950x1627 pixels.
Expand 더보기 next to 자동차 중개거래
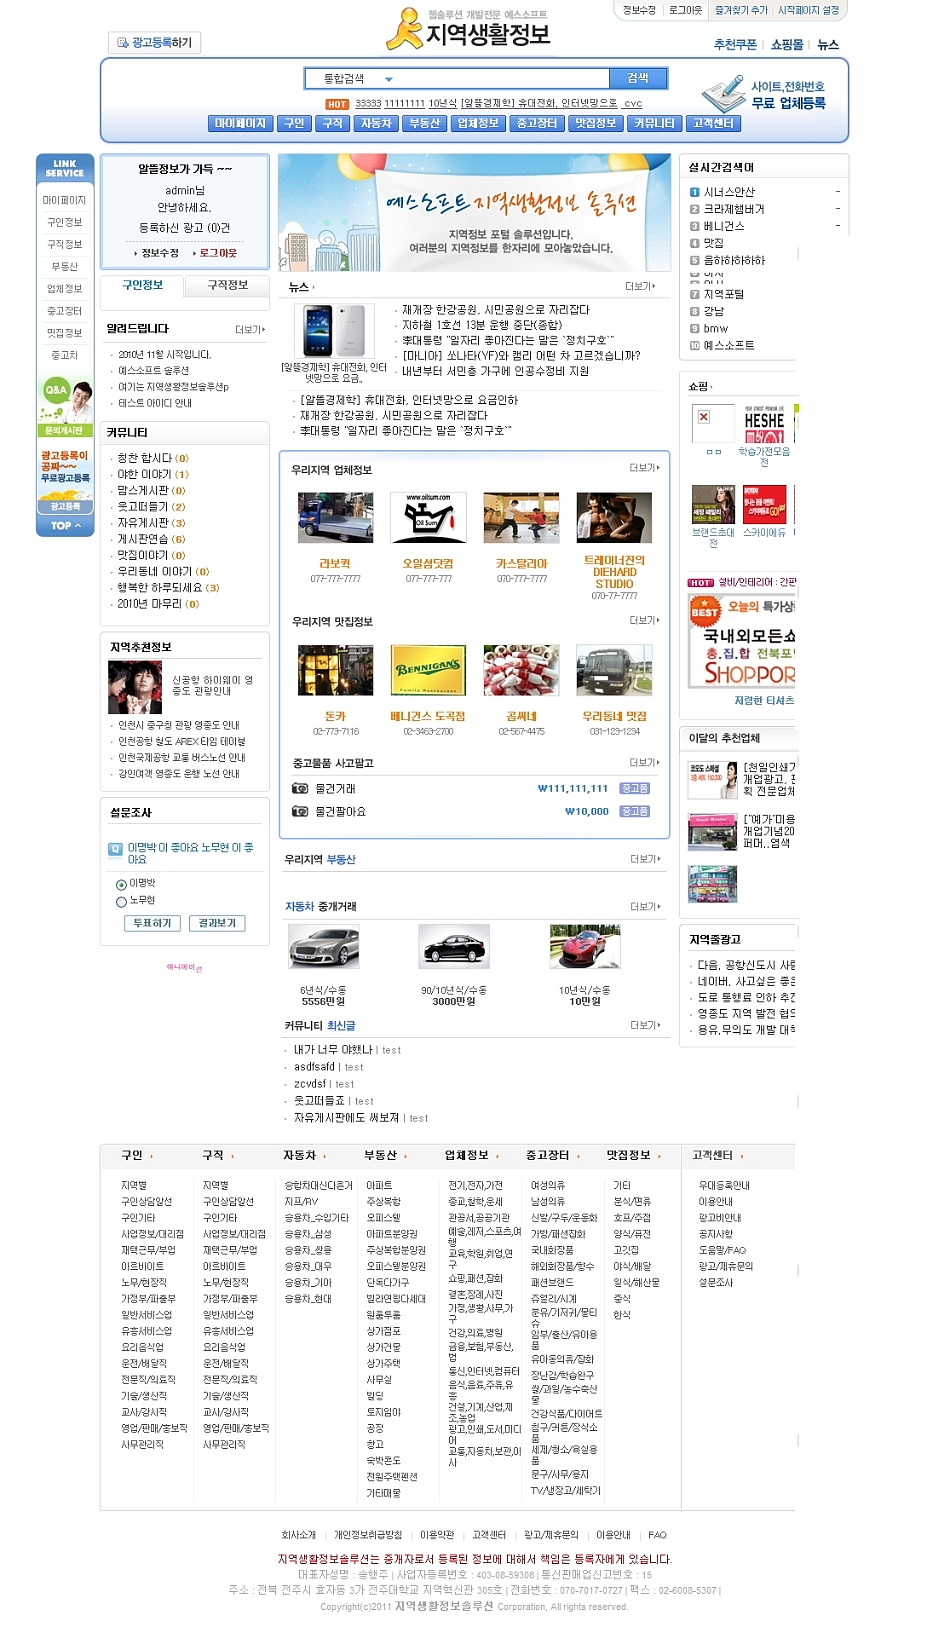tap(645, 906)
